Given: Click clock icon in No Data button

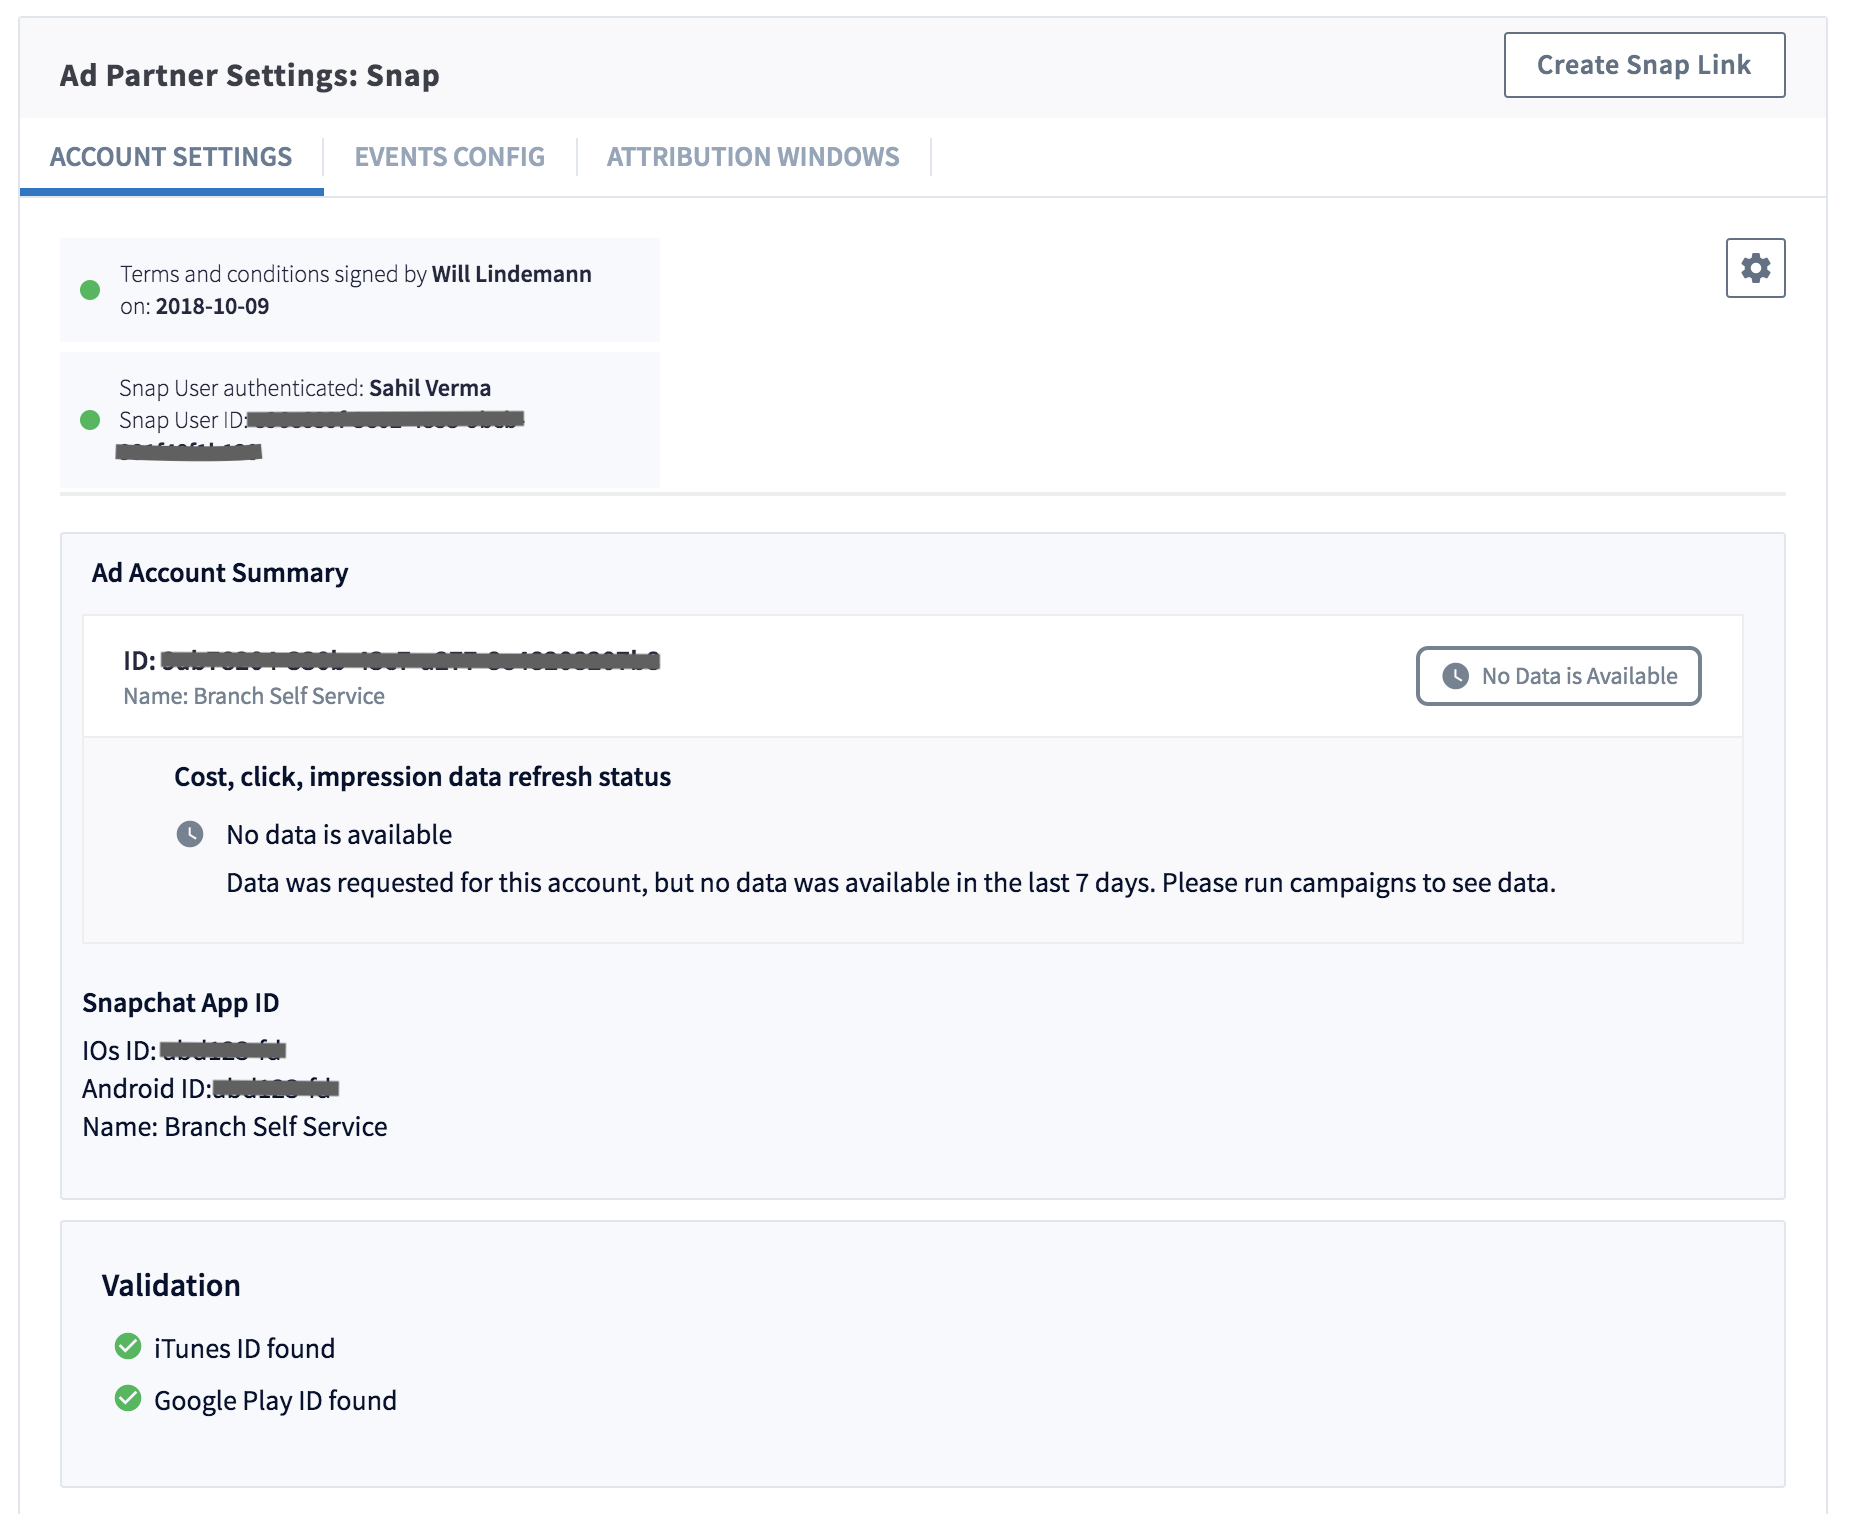Looking at the screenshot, I should click(1455, 676).
